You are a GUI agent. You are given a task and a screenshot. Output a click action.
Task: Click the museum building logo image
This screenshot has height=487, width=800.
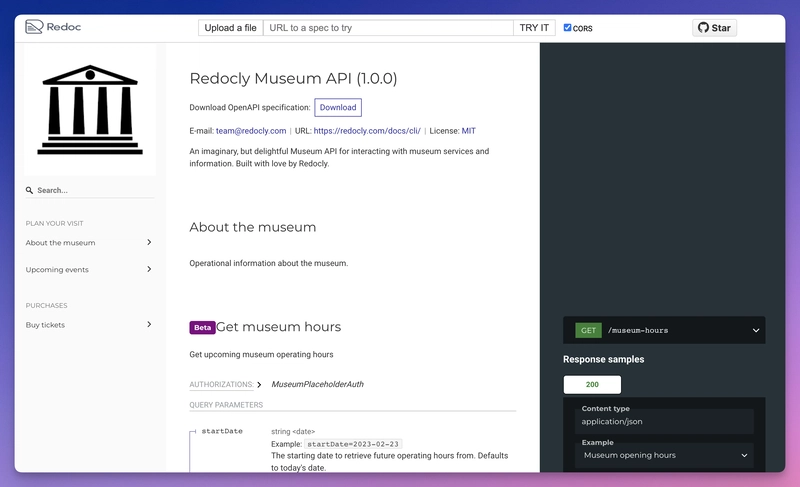tap(90, 110)
